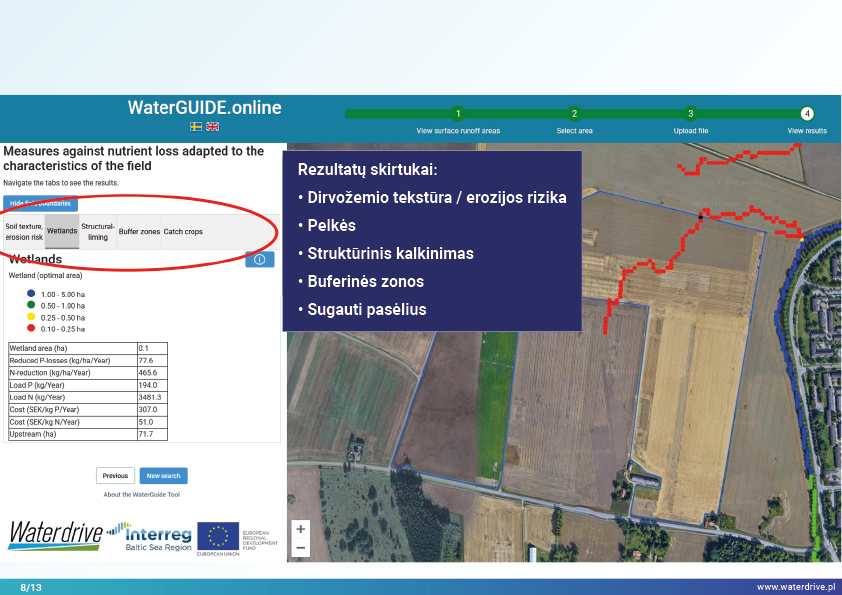The image size is (842, 595).
Task: Zoom out on the map
Action: click(301, 548)
